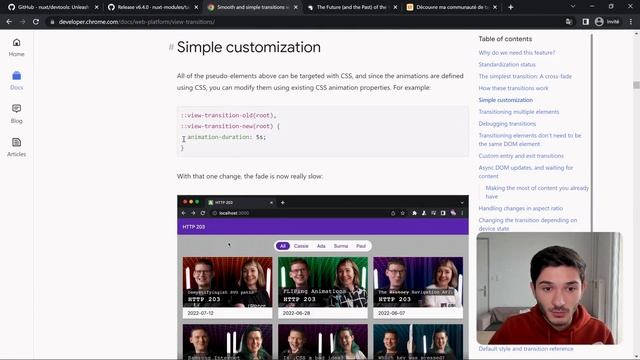Open the Home section in the sidebar
Image resolution: width=640 pixels, height=360 pixels.
(x=16, y=47)
